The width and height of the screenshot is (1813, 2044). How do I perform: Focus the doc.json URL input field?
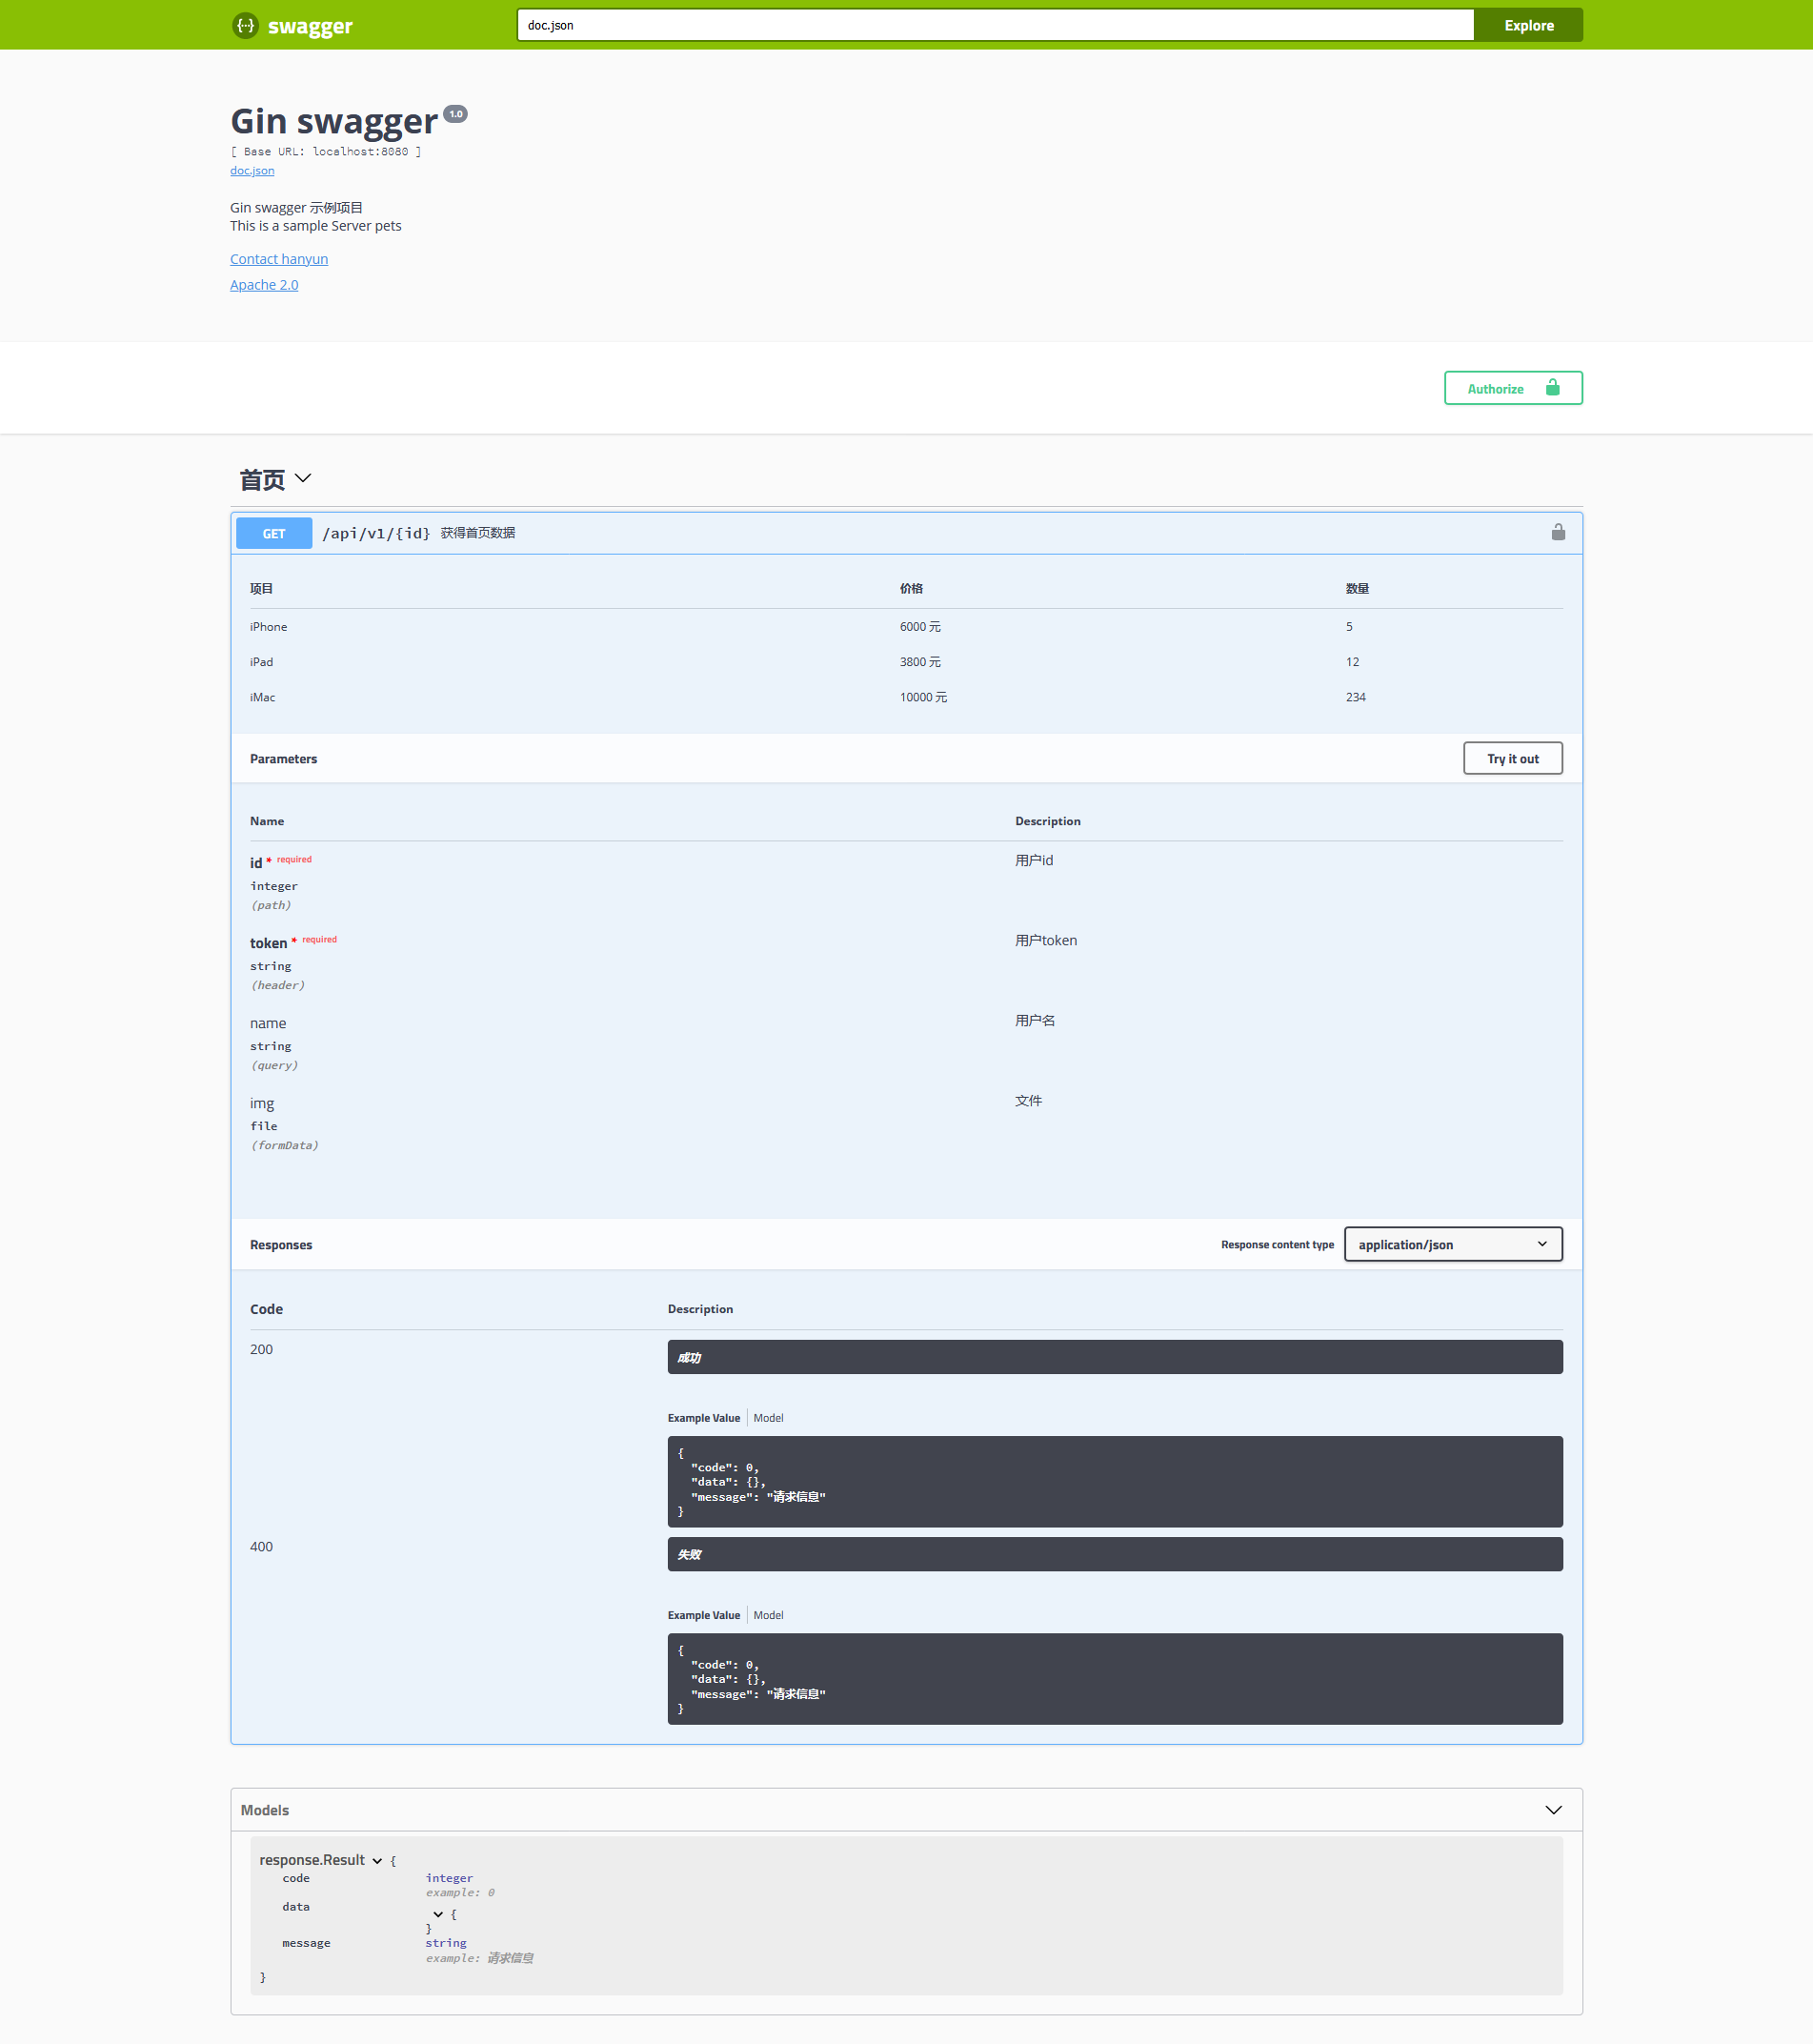coord(995,25)
